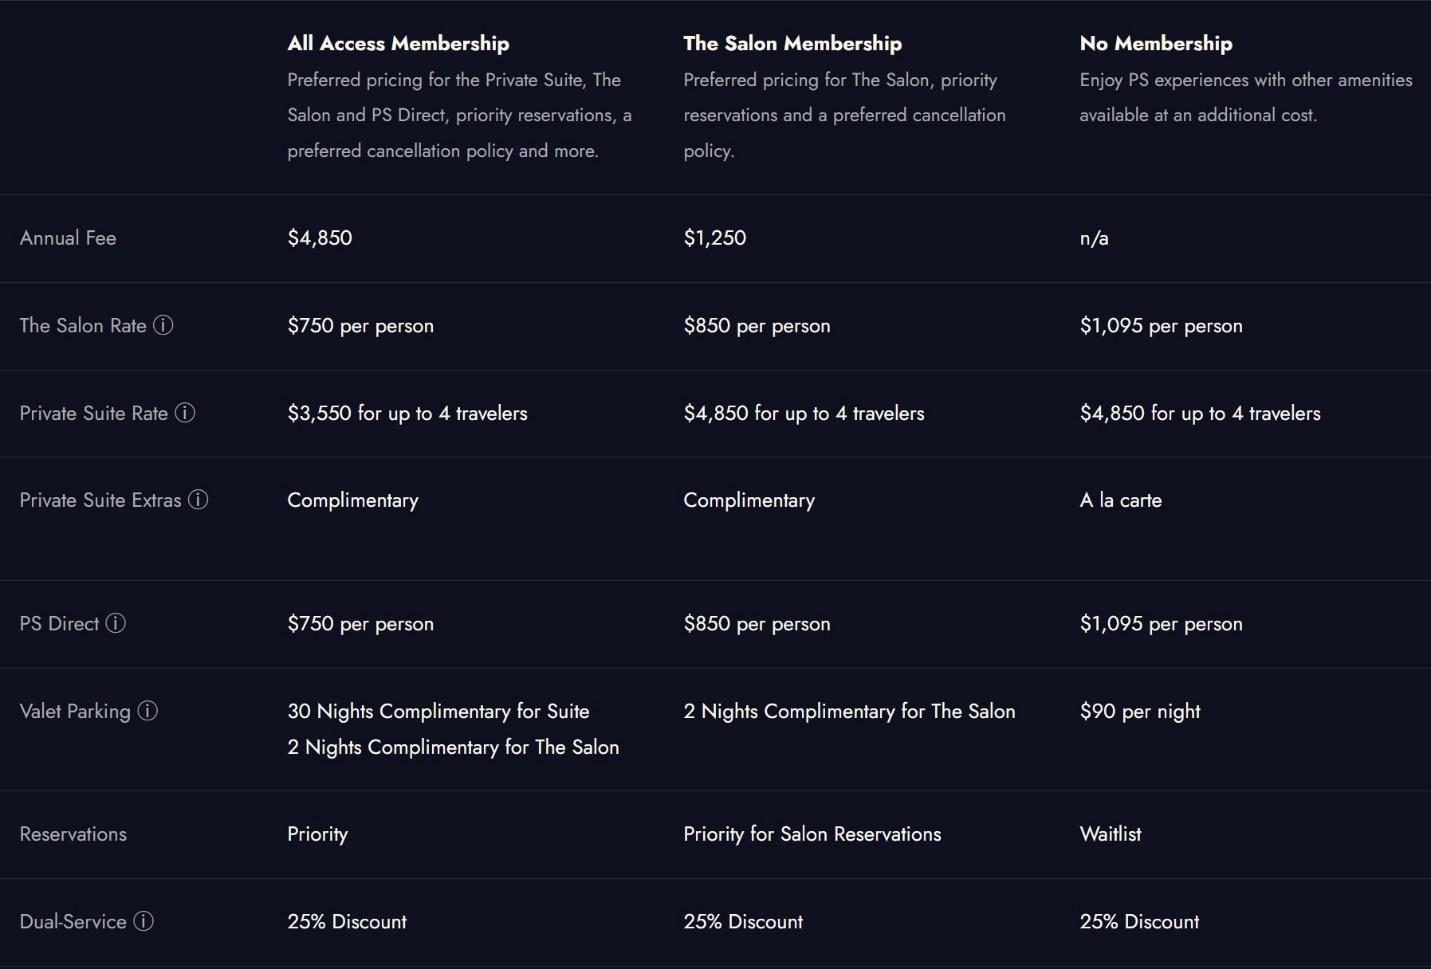
Task: Click the info icon beside The Salon Rate
Action: pos(163,325)
